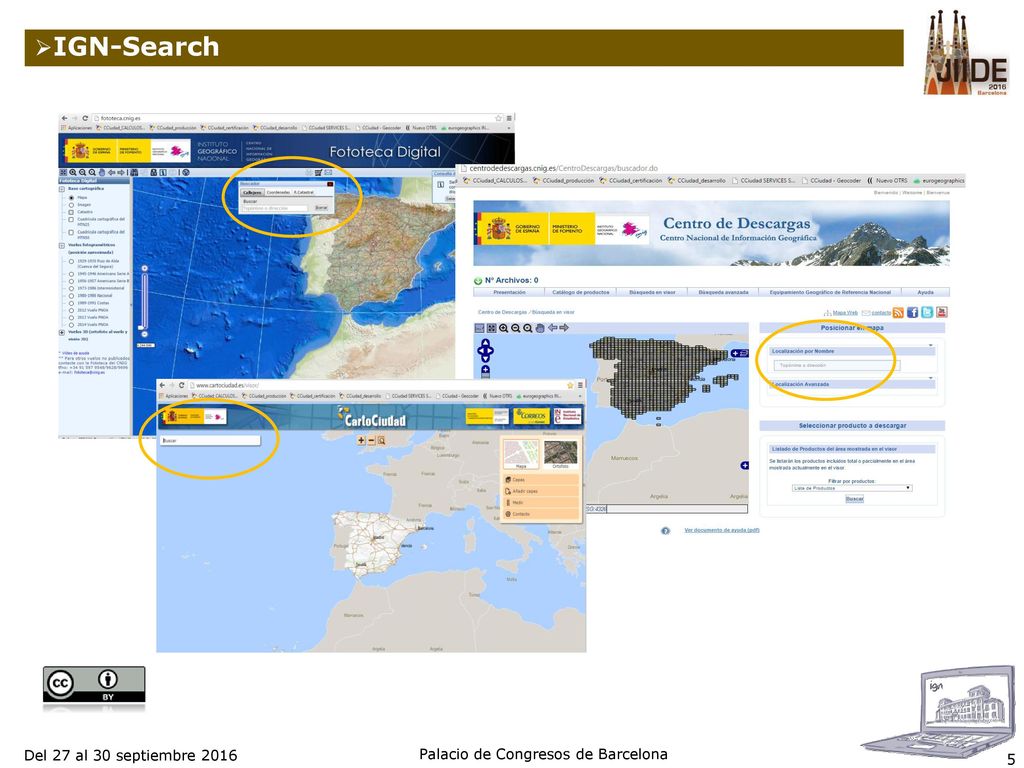
Task: Click Capas menu entry in CartoCiudad
Action: [540, 480]
